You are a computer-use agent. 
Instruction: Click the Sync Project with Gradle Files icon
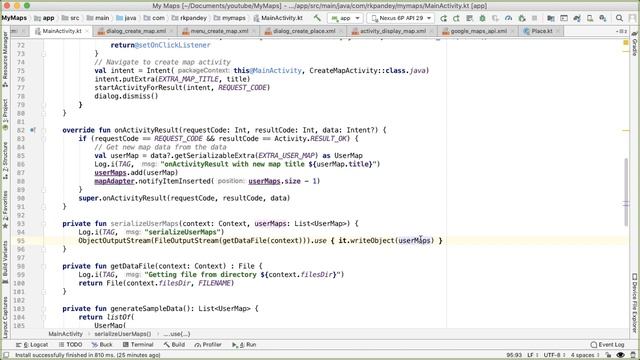click(577, 18)
